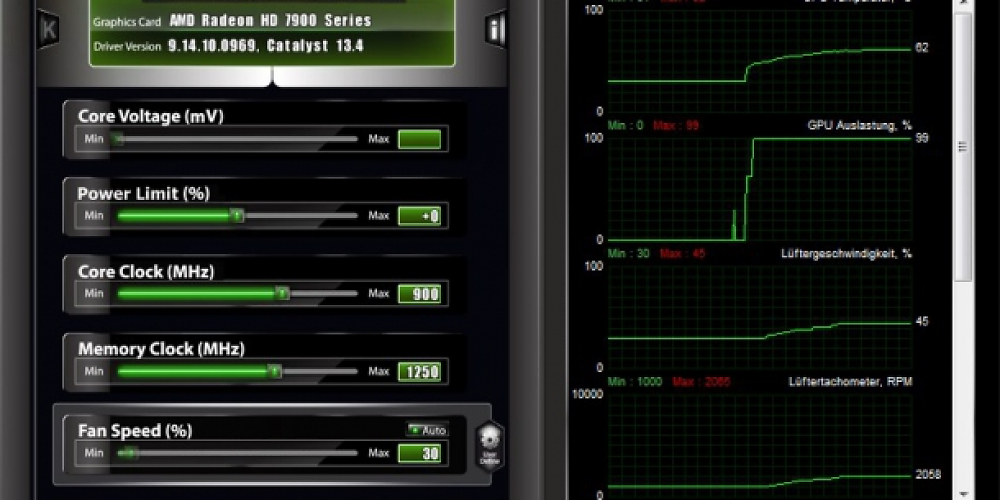Click the Memory Clock 1250 value field
The height and width of the screenshot is (500, 1000).
click(x=420, y=372)
